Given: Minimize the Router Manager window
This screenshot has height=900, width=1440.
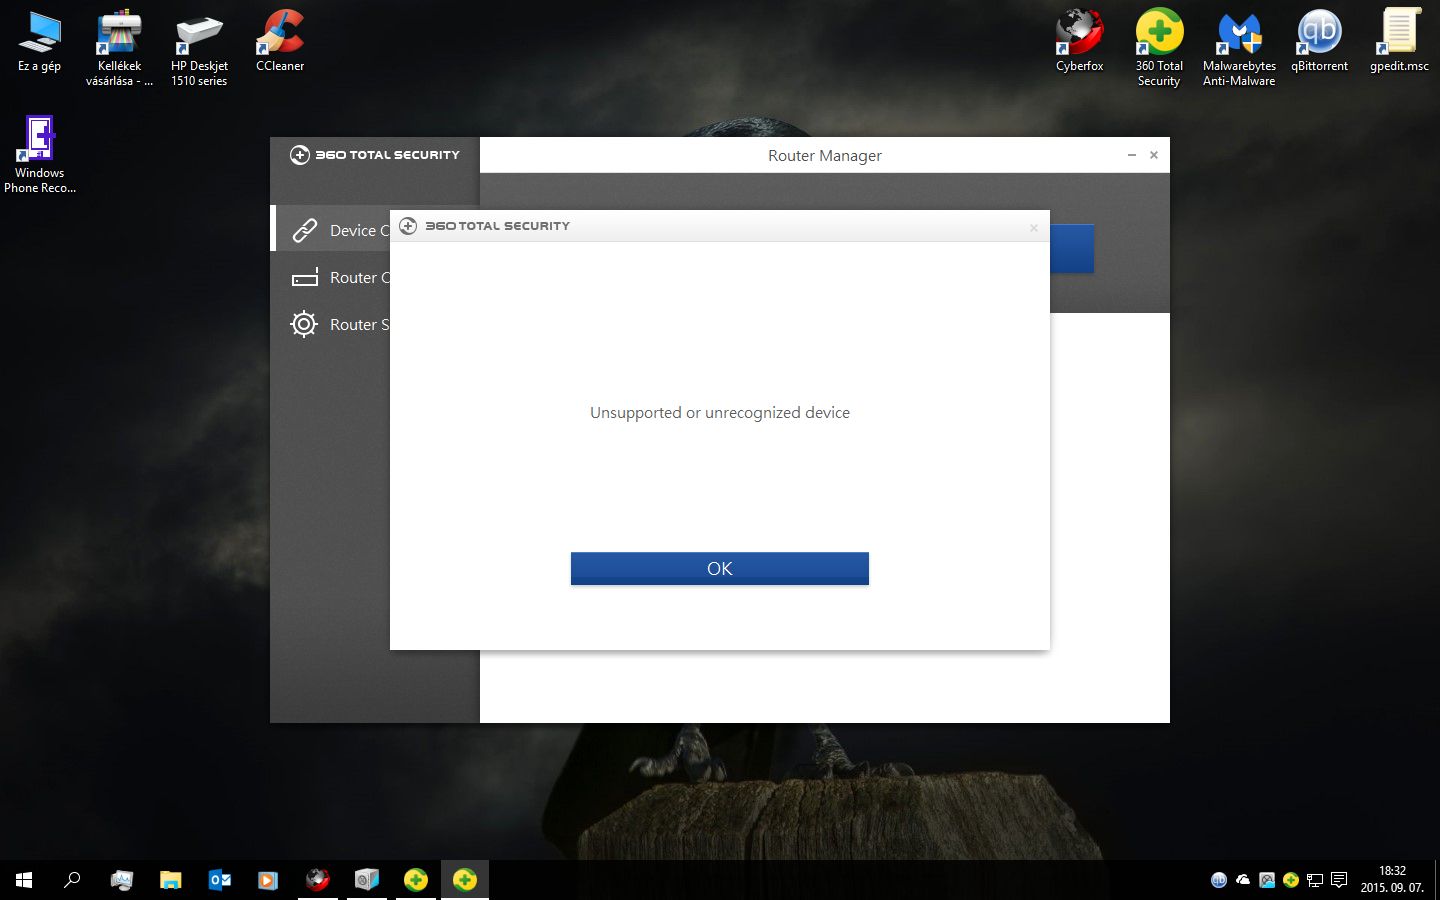Looking at the screenshot, I should [x=1131, y=155].
